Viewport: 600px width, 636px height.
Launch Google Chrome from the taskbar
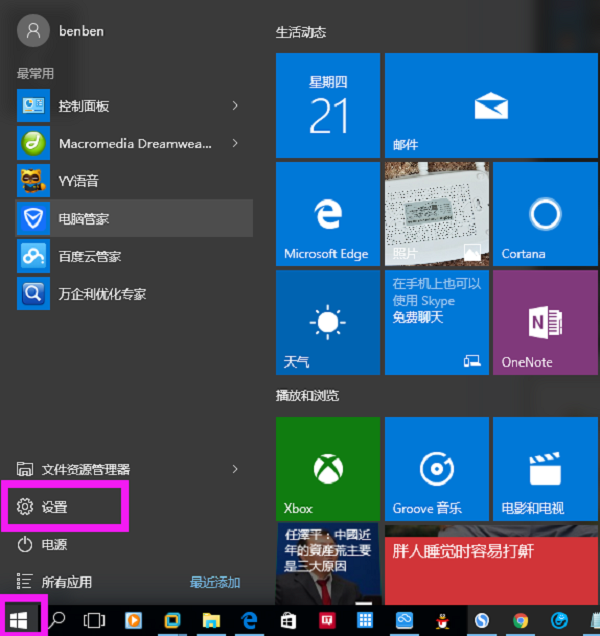pos(520,621)
